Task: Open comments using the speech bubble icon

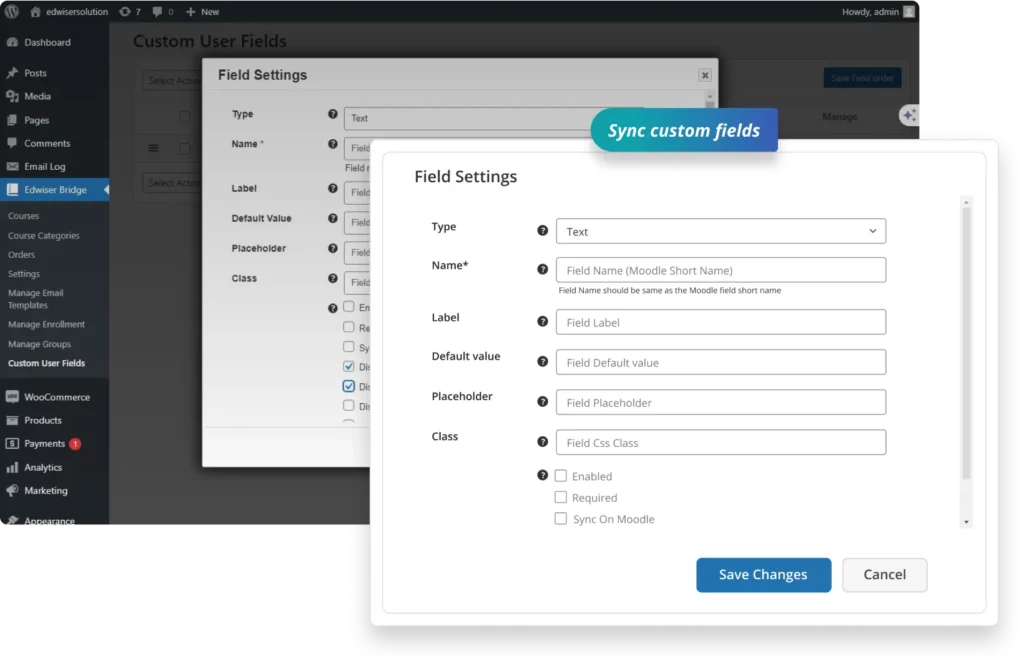Action: (158, 11)
